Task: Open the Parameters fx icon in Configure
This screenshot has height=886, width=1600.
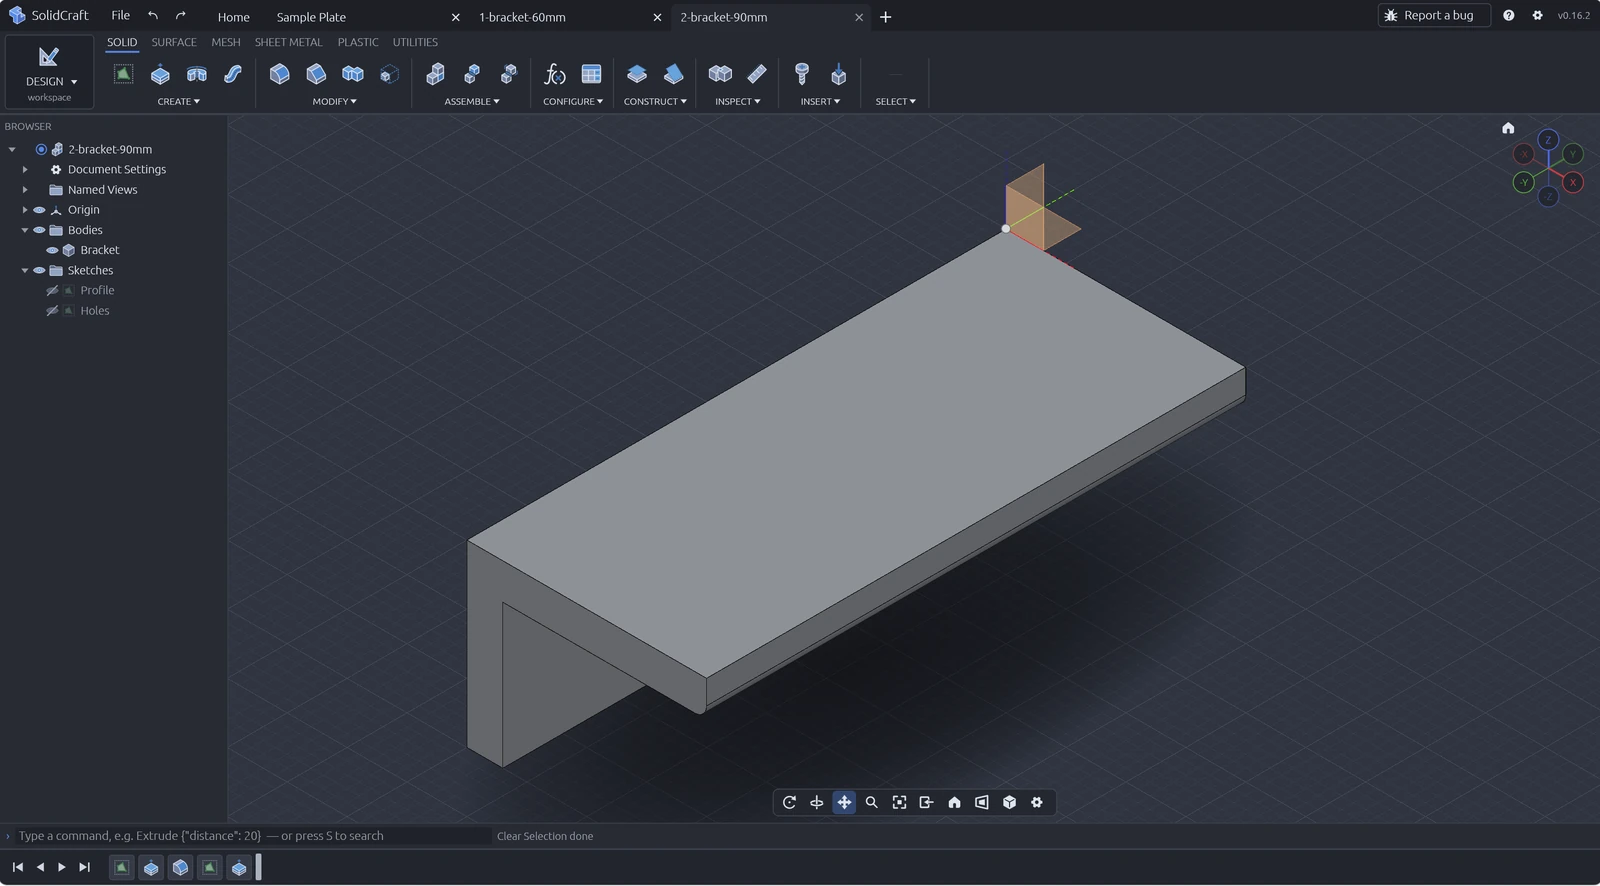Action: (x=554, y=74)
